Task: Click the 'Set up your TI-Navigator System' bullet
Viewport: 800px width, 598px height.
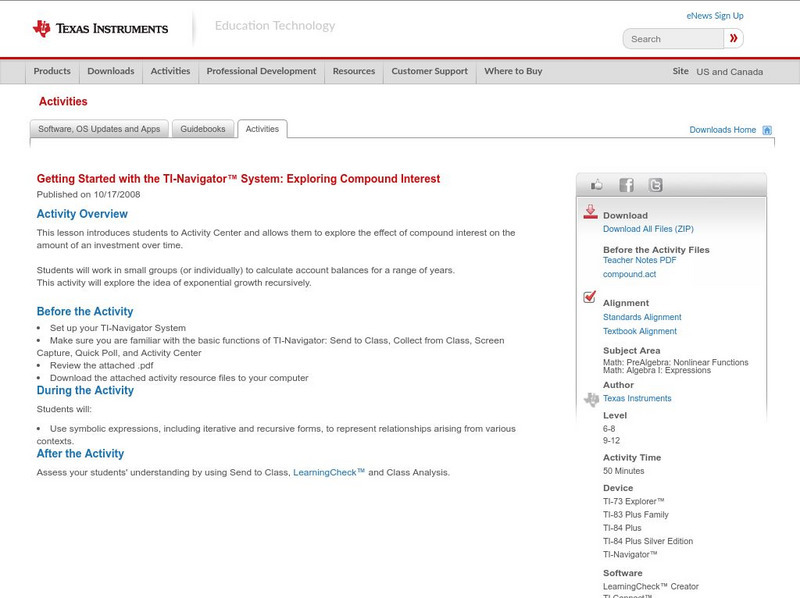Action: tap(118, 328)
